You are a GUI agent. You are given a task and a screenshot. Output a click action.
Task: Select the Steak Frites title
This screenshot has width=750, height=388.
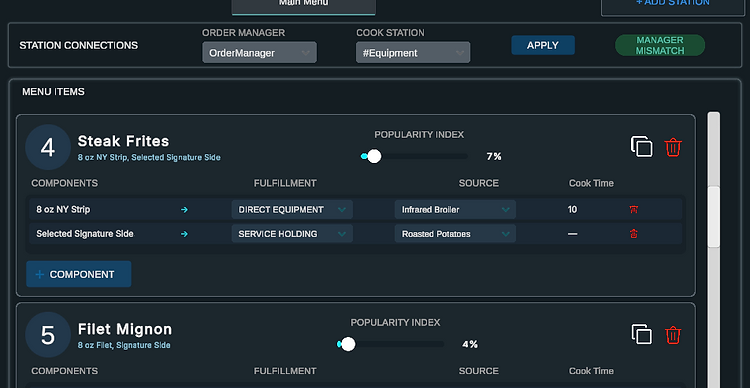(x=123, y=141)
